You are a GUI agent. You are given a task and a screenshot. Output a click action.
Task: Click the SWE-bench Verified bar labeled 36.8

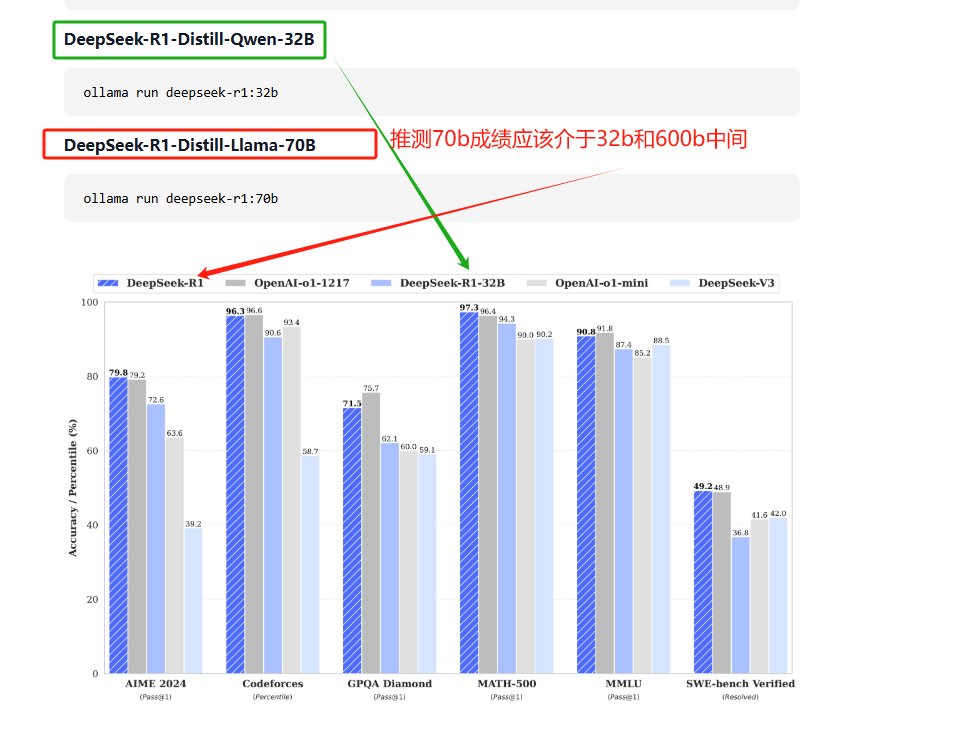point(740,605)
